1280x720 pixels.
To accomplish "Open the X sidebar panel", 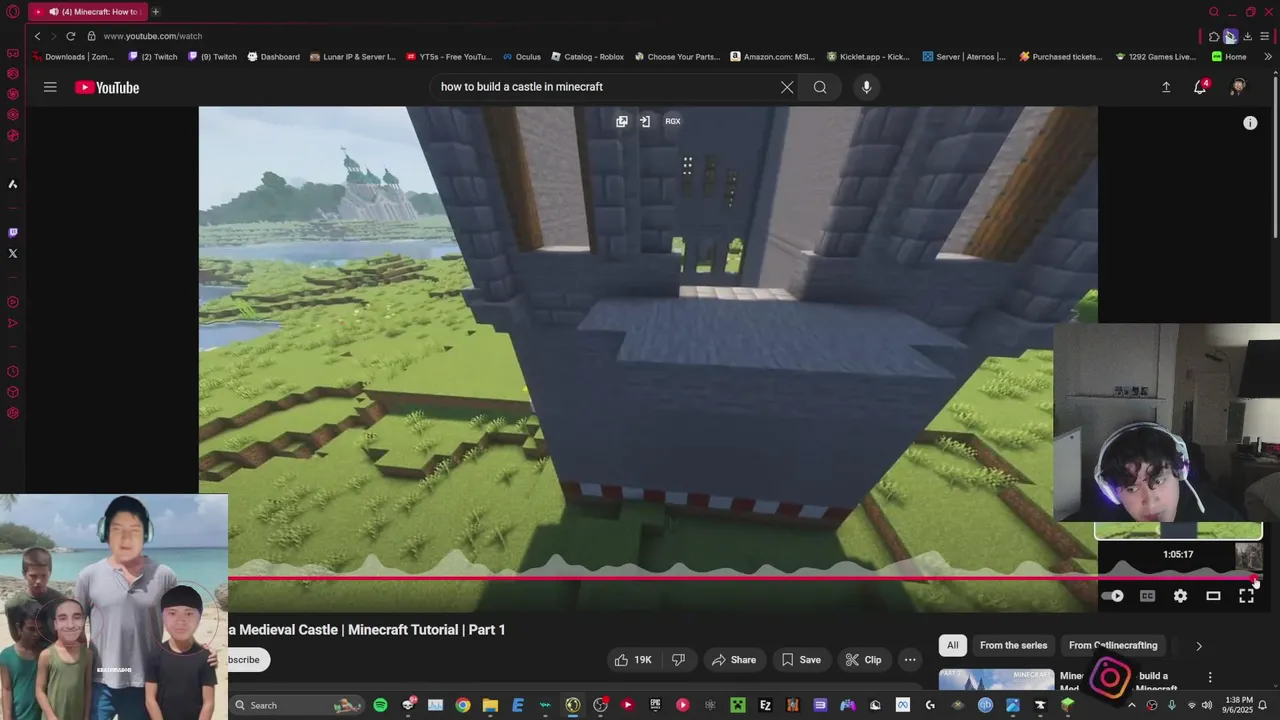I will (x=13, y=253).
